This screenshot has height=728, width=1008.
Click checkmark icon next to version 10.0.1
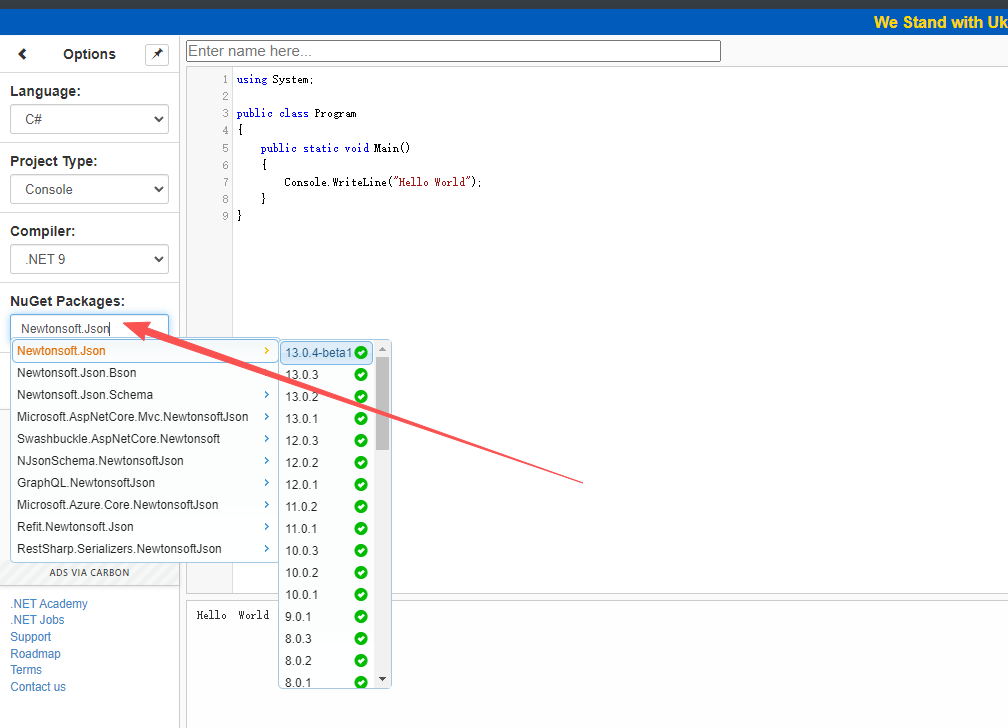[x=361, y=594]
